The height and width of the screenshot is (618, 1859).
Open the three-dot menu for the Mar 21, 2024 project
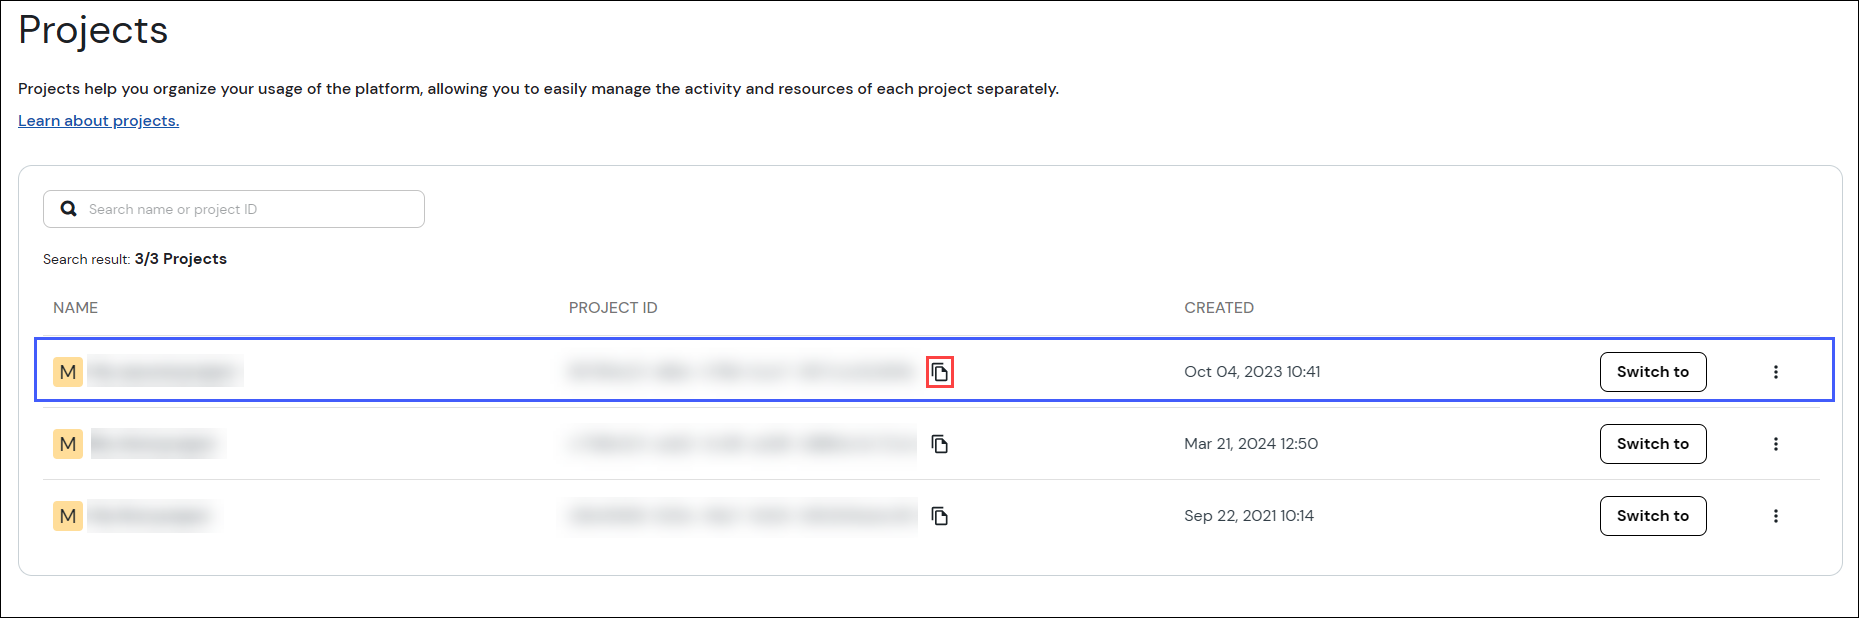coord(1776,444)
